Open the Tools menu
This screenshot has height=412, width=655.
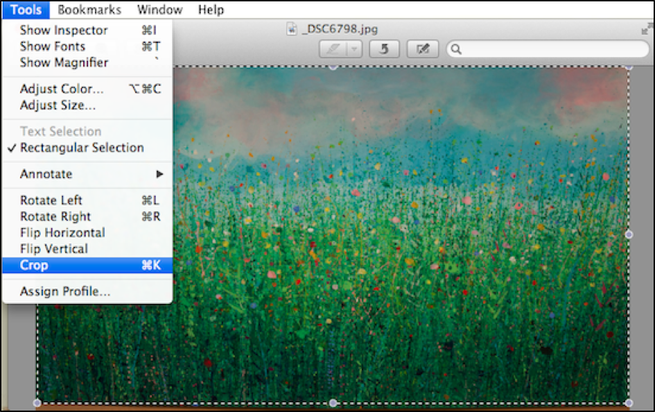pyautogui.click(x=26, y=10)
